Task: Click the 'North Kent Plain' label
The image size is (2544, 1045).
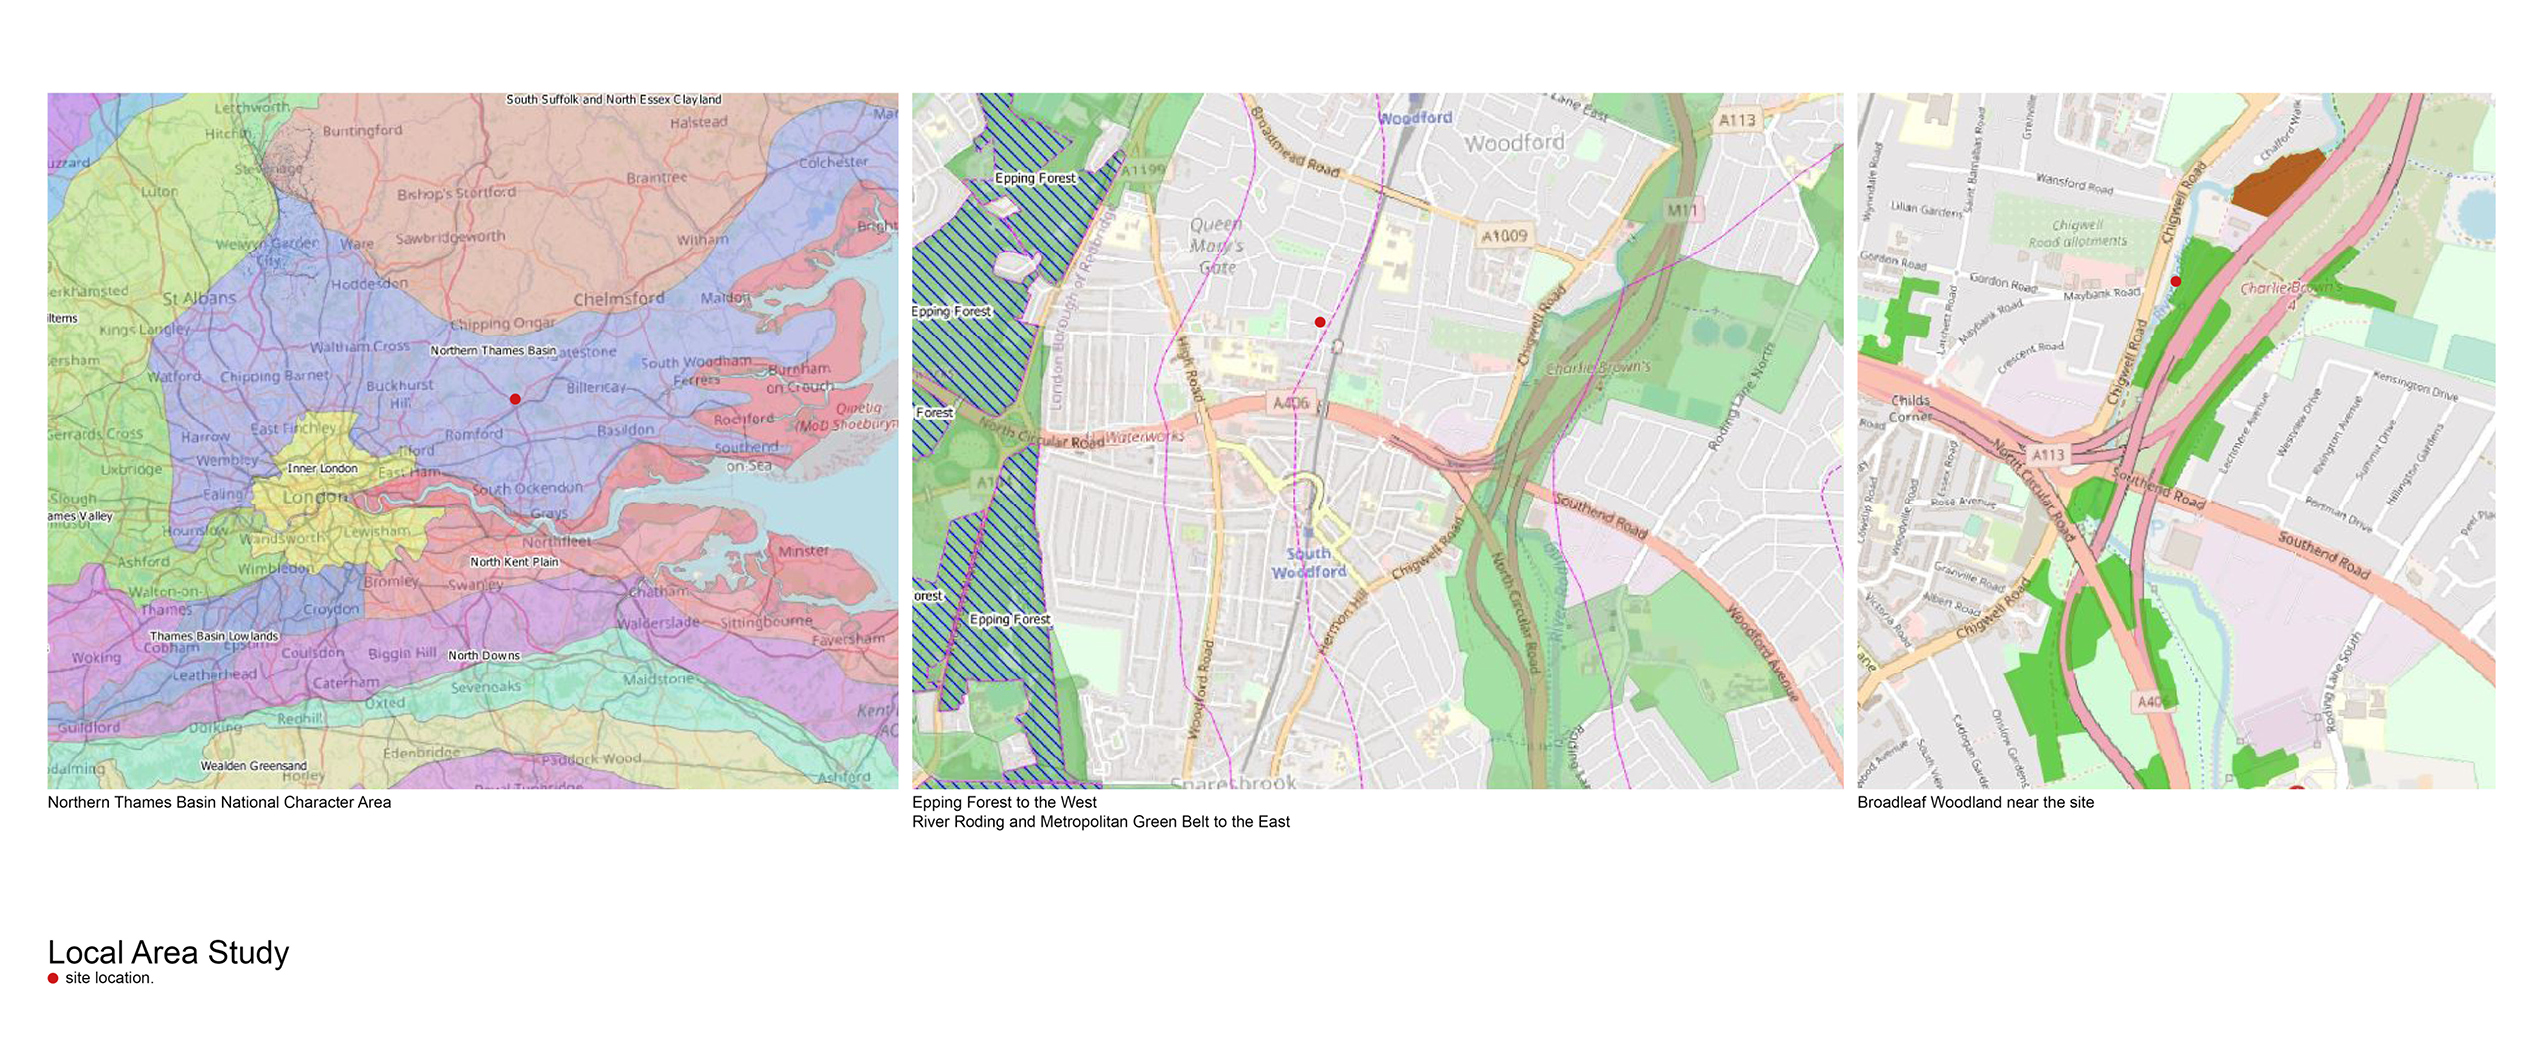Action: coord(514,562)
